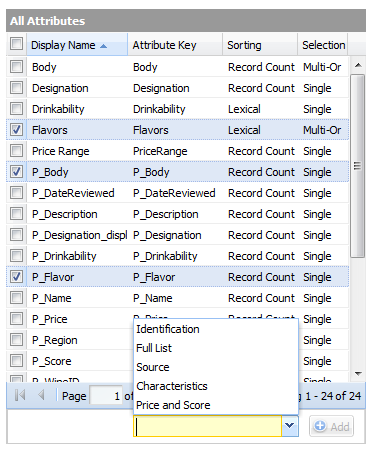The image size is (370, 455).
Task: Choose Source from the dropdown list
Action: click(216, 367)
